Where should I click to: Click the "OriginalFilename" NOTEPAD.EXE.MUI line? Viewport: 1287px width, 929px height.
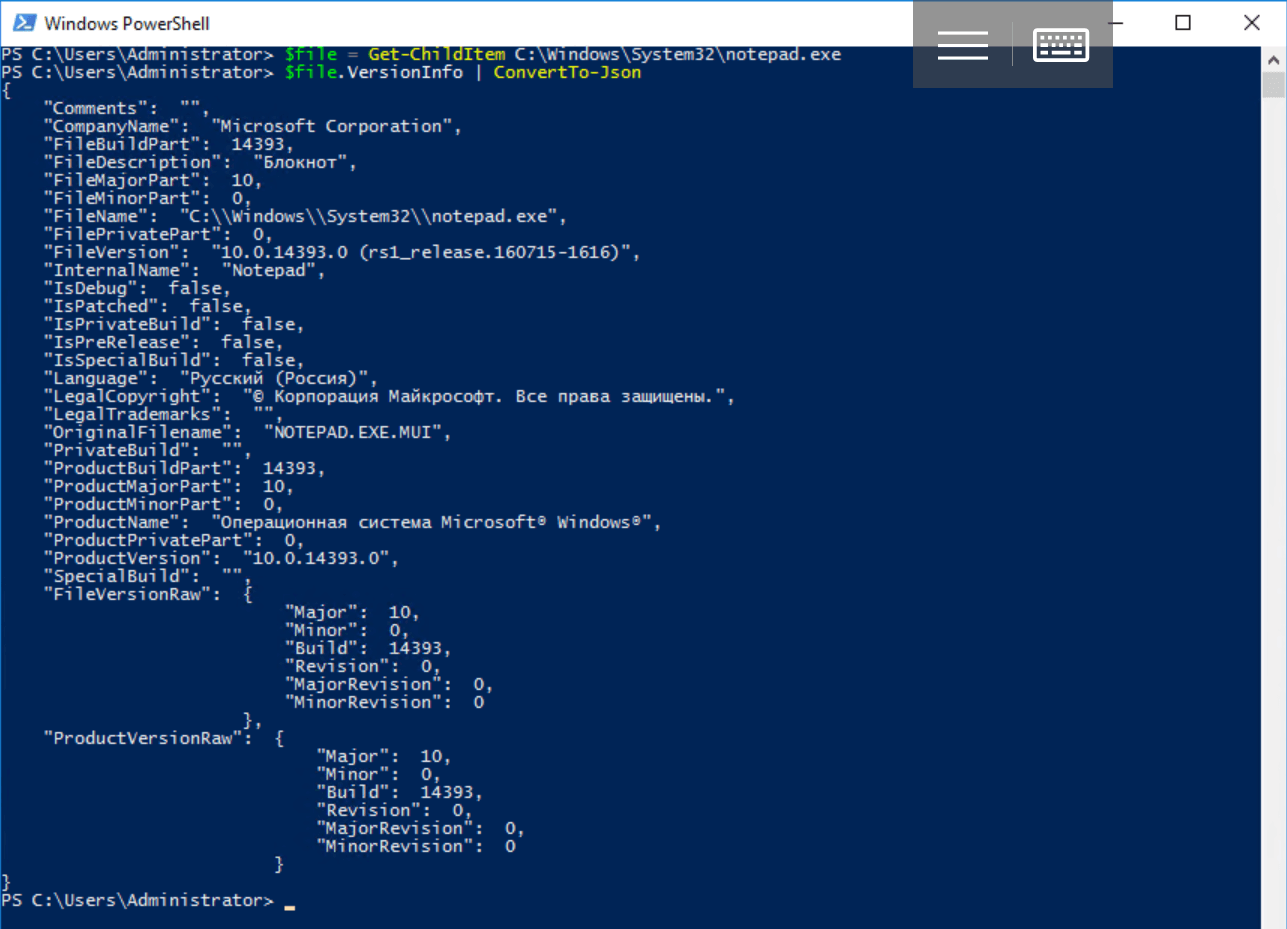coord(247,432)
